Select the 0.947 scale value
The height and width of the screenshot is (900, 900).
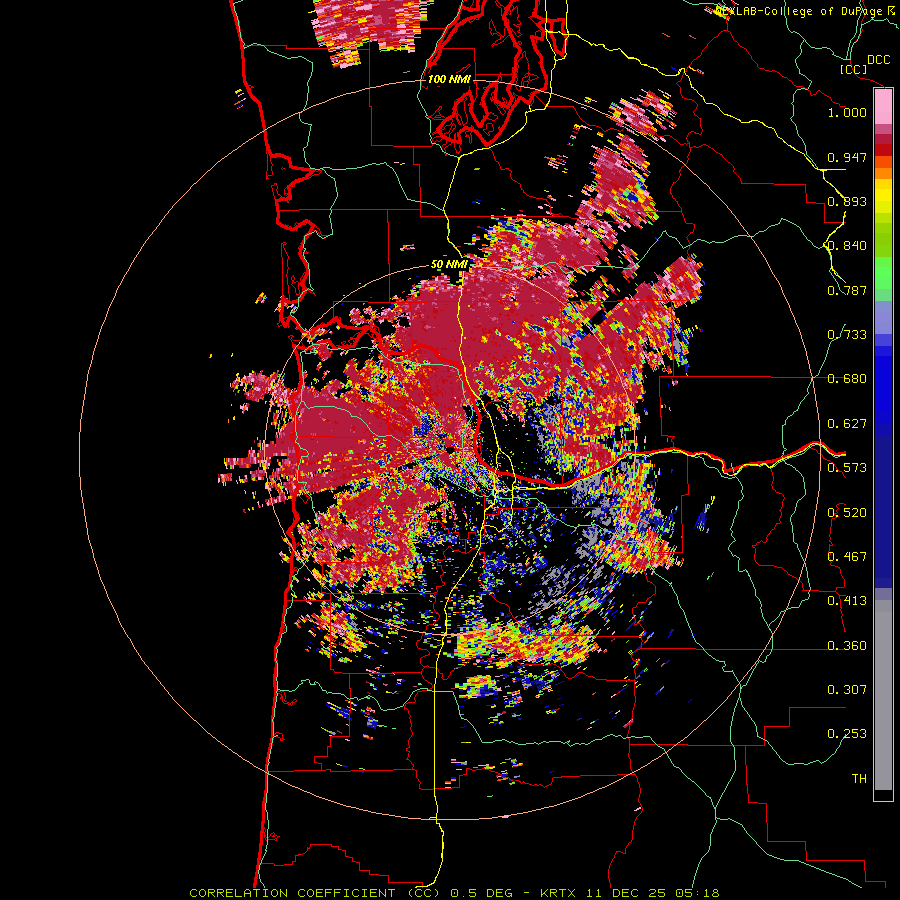847,157
